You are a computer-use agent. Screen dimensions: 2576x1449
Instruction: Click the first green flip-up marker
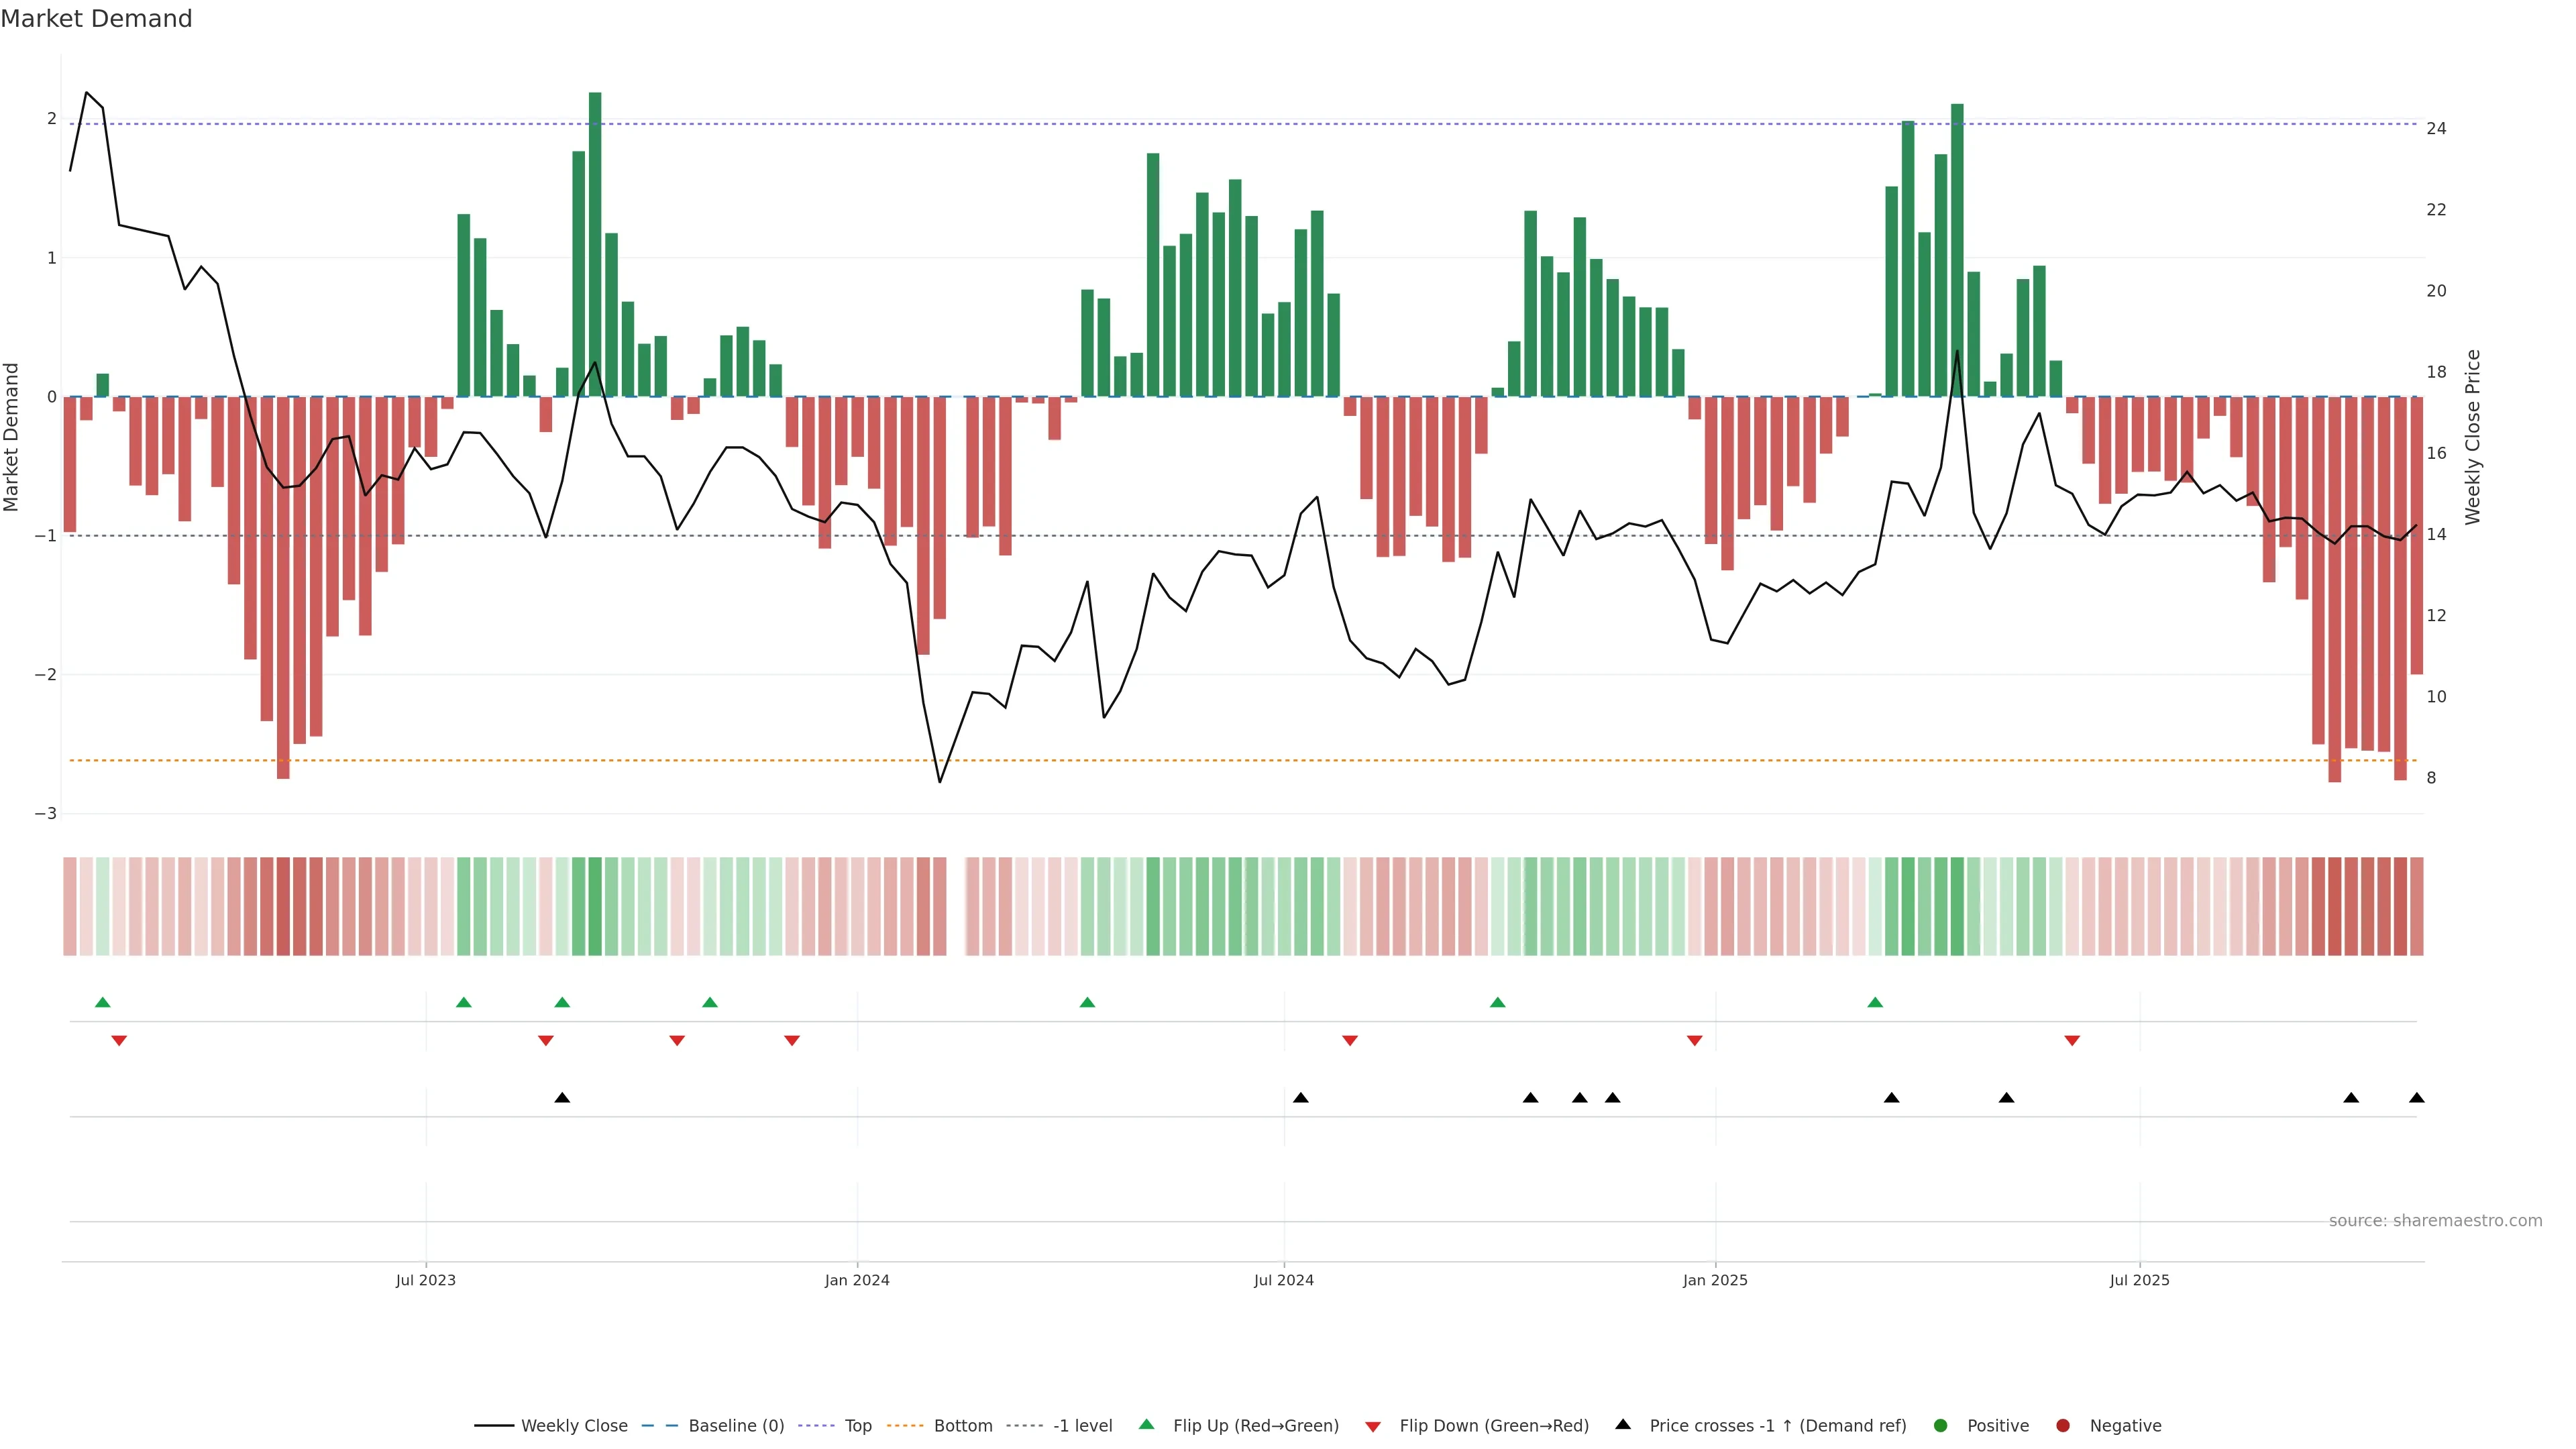coord(102,1002)
